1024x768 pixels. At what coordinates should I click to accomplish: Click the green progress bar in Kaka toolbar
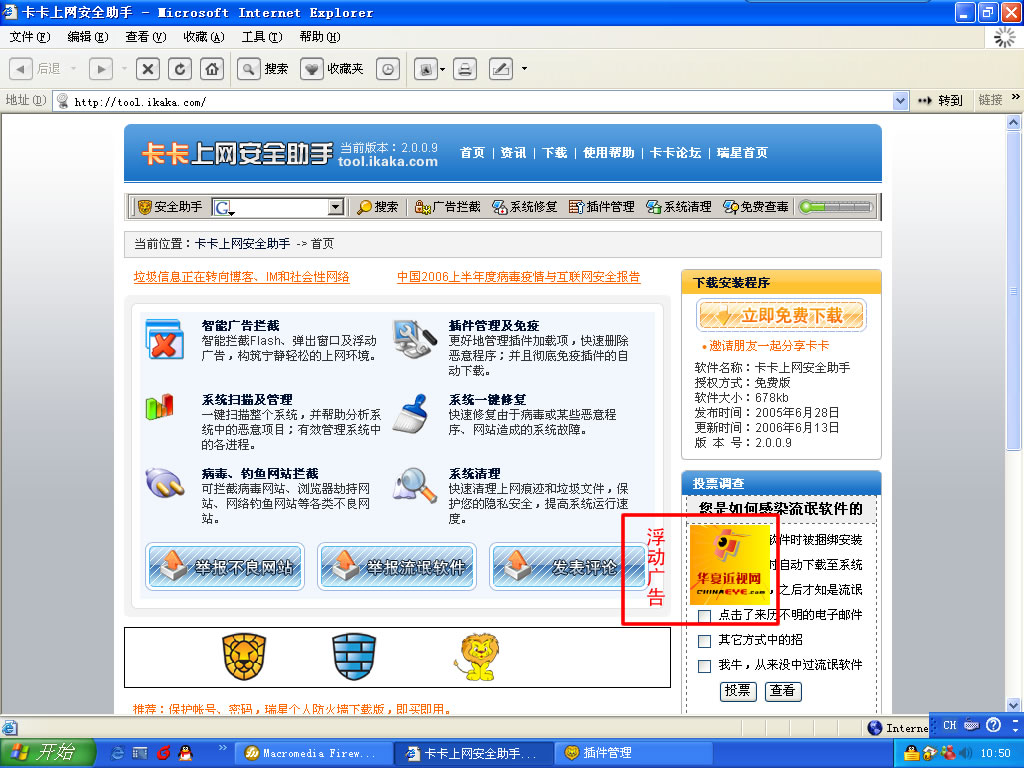coord(836,207)
